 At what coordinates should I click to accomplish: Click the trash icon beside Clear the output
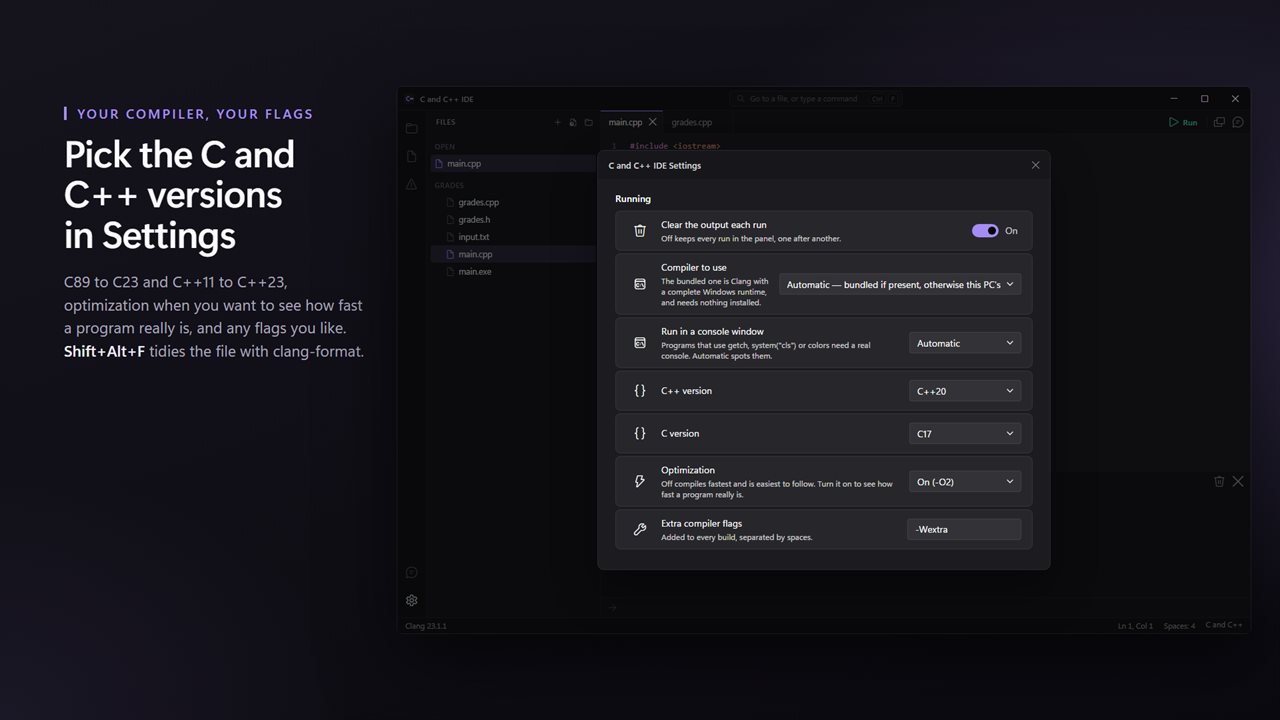click(640, 231)
